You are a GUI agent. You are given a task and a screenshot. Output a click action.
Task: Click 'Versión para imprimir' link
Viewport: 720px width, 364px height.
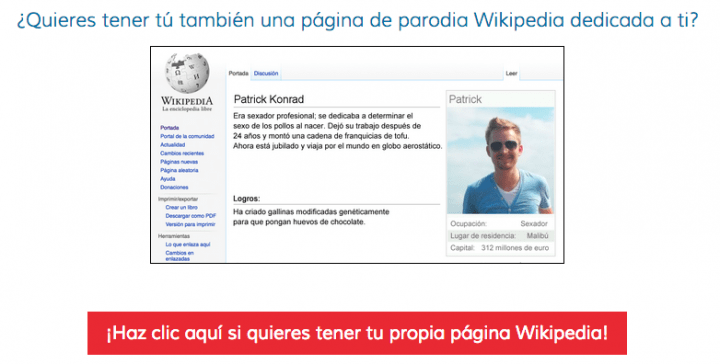tap(190, 224)
